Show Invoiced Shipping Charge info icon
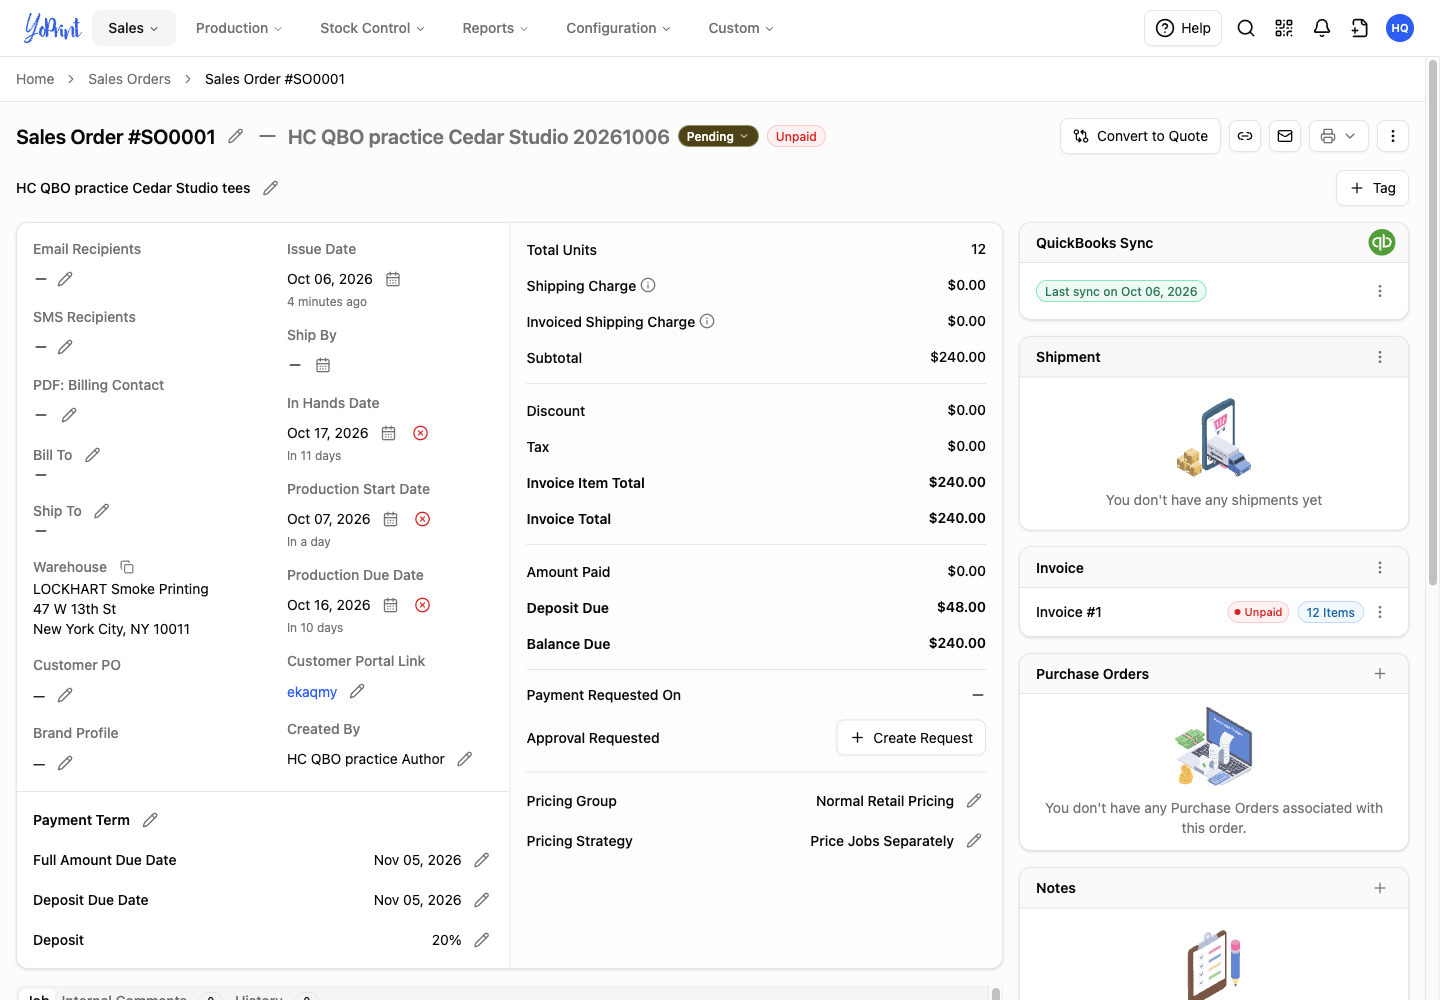This screenshot has height=1000, width=1440. [x=707, y=321]
